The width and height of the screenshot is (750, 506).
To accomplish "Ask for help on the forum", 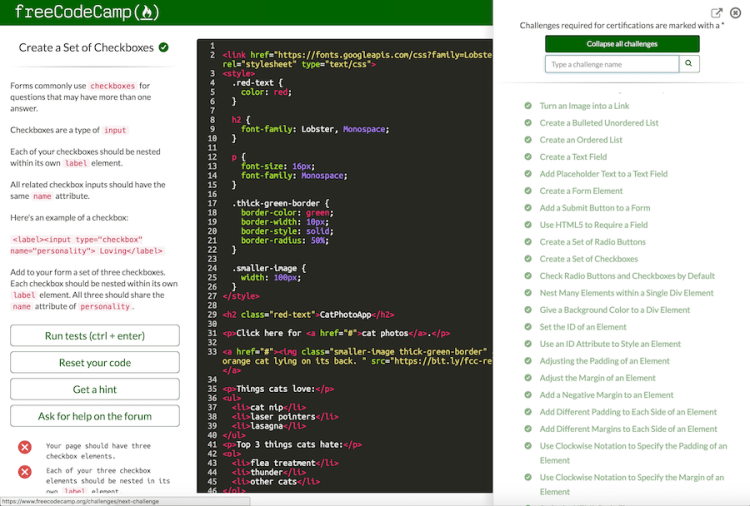I will click(95, 416).
